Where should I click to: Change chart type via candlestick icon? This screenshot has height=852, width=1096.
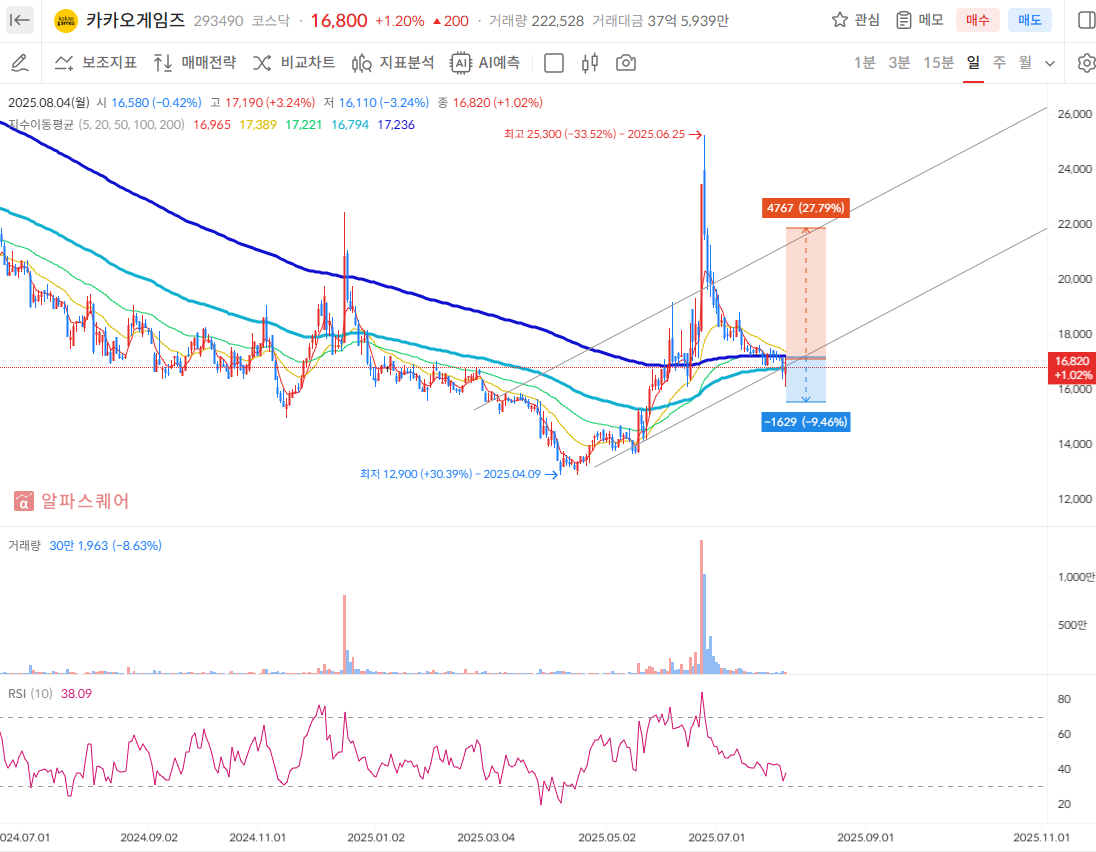tap(590, 63)
